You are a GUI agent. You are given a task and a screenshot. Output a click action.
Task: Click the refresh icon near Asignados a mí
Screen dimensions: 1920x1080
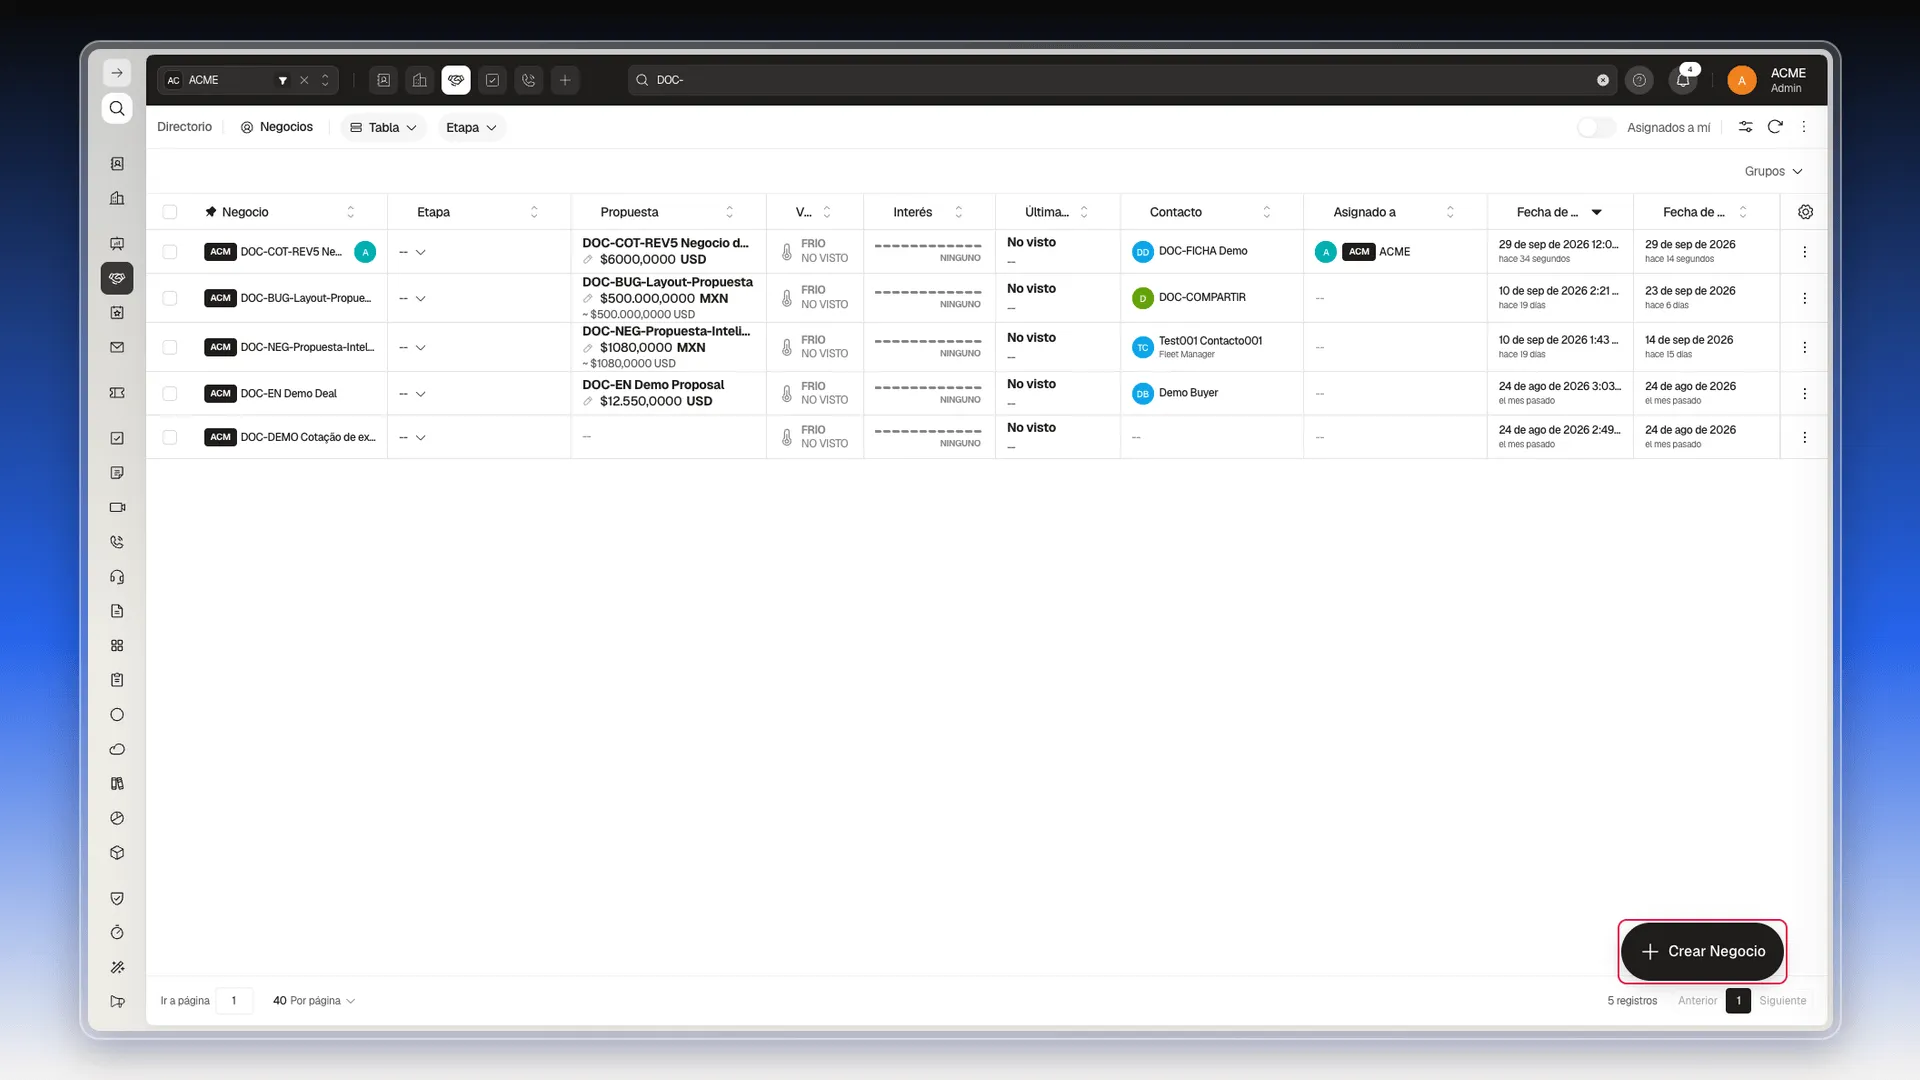pos(1775,127)
